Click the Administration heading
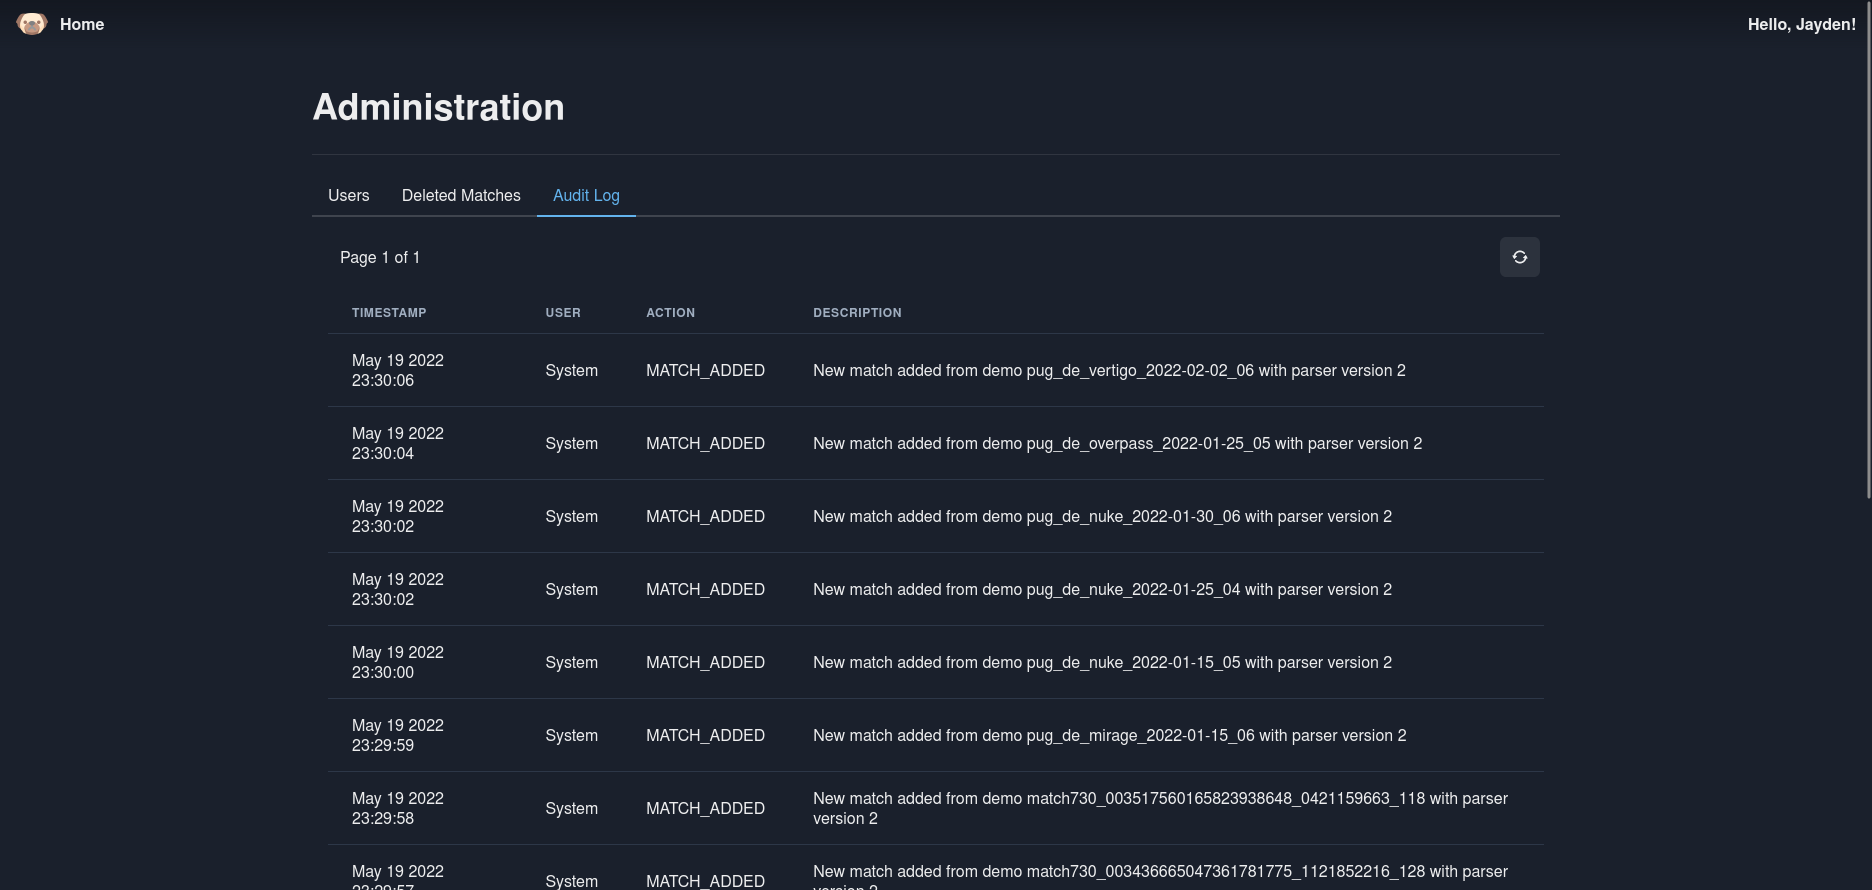The width and height of the screenshot is (1872, 890). coord(438,107)
